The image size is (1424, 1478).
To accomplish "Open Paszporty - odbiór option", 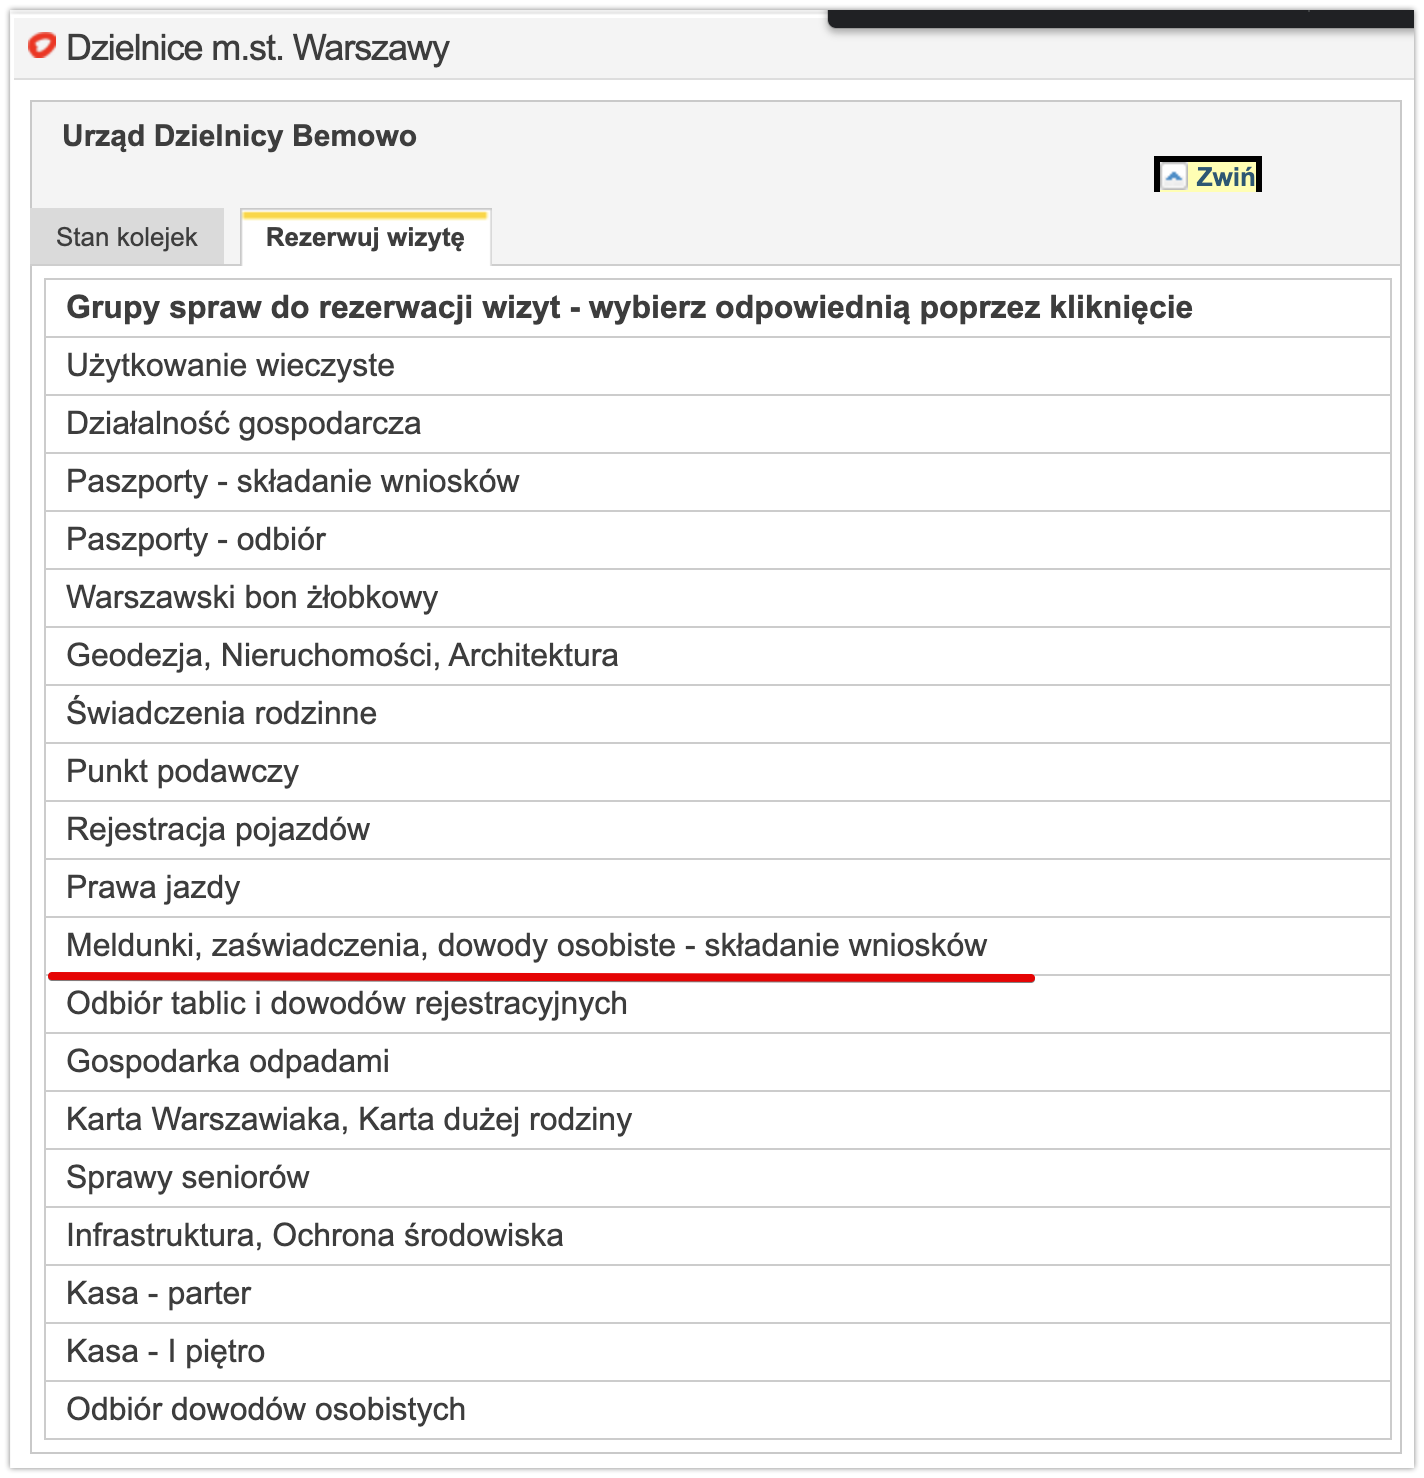I will coord(718,540).
